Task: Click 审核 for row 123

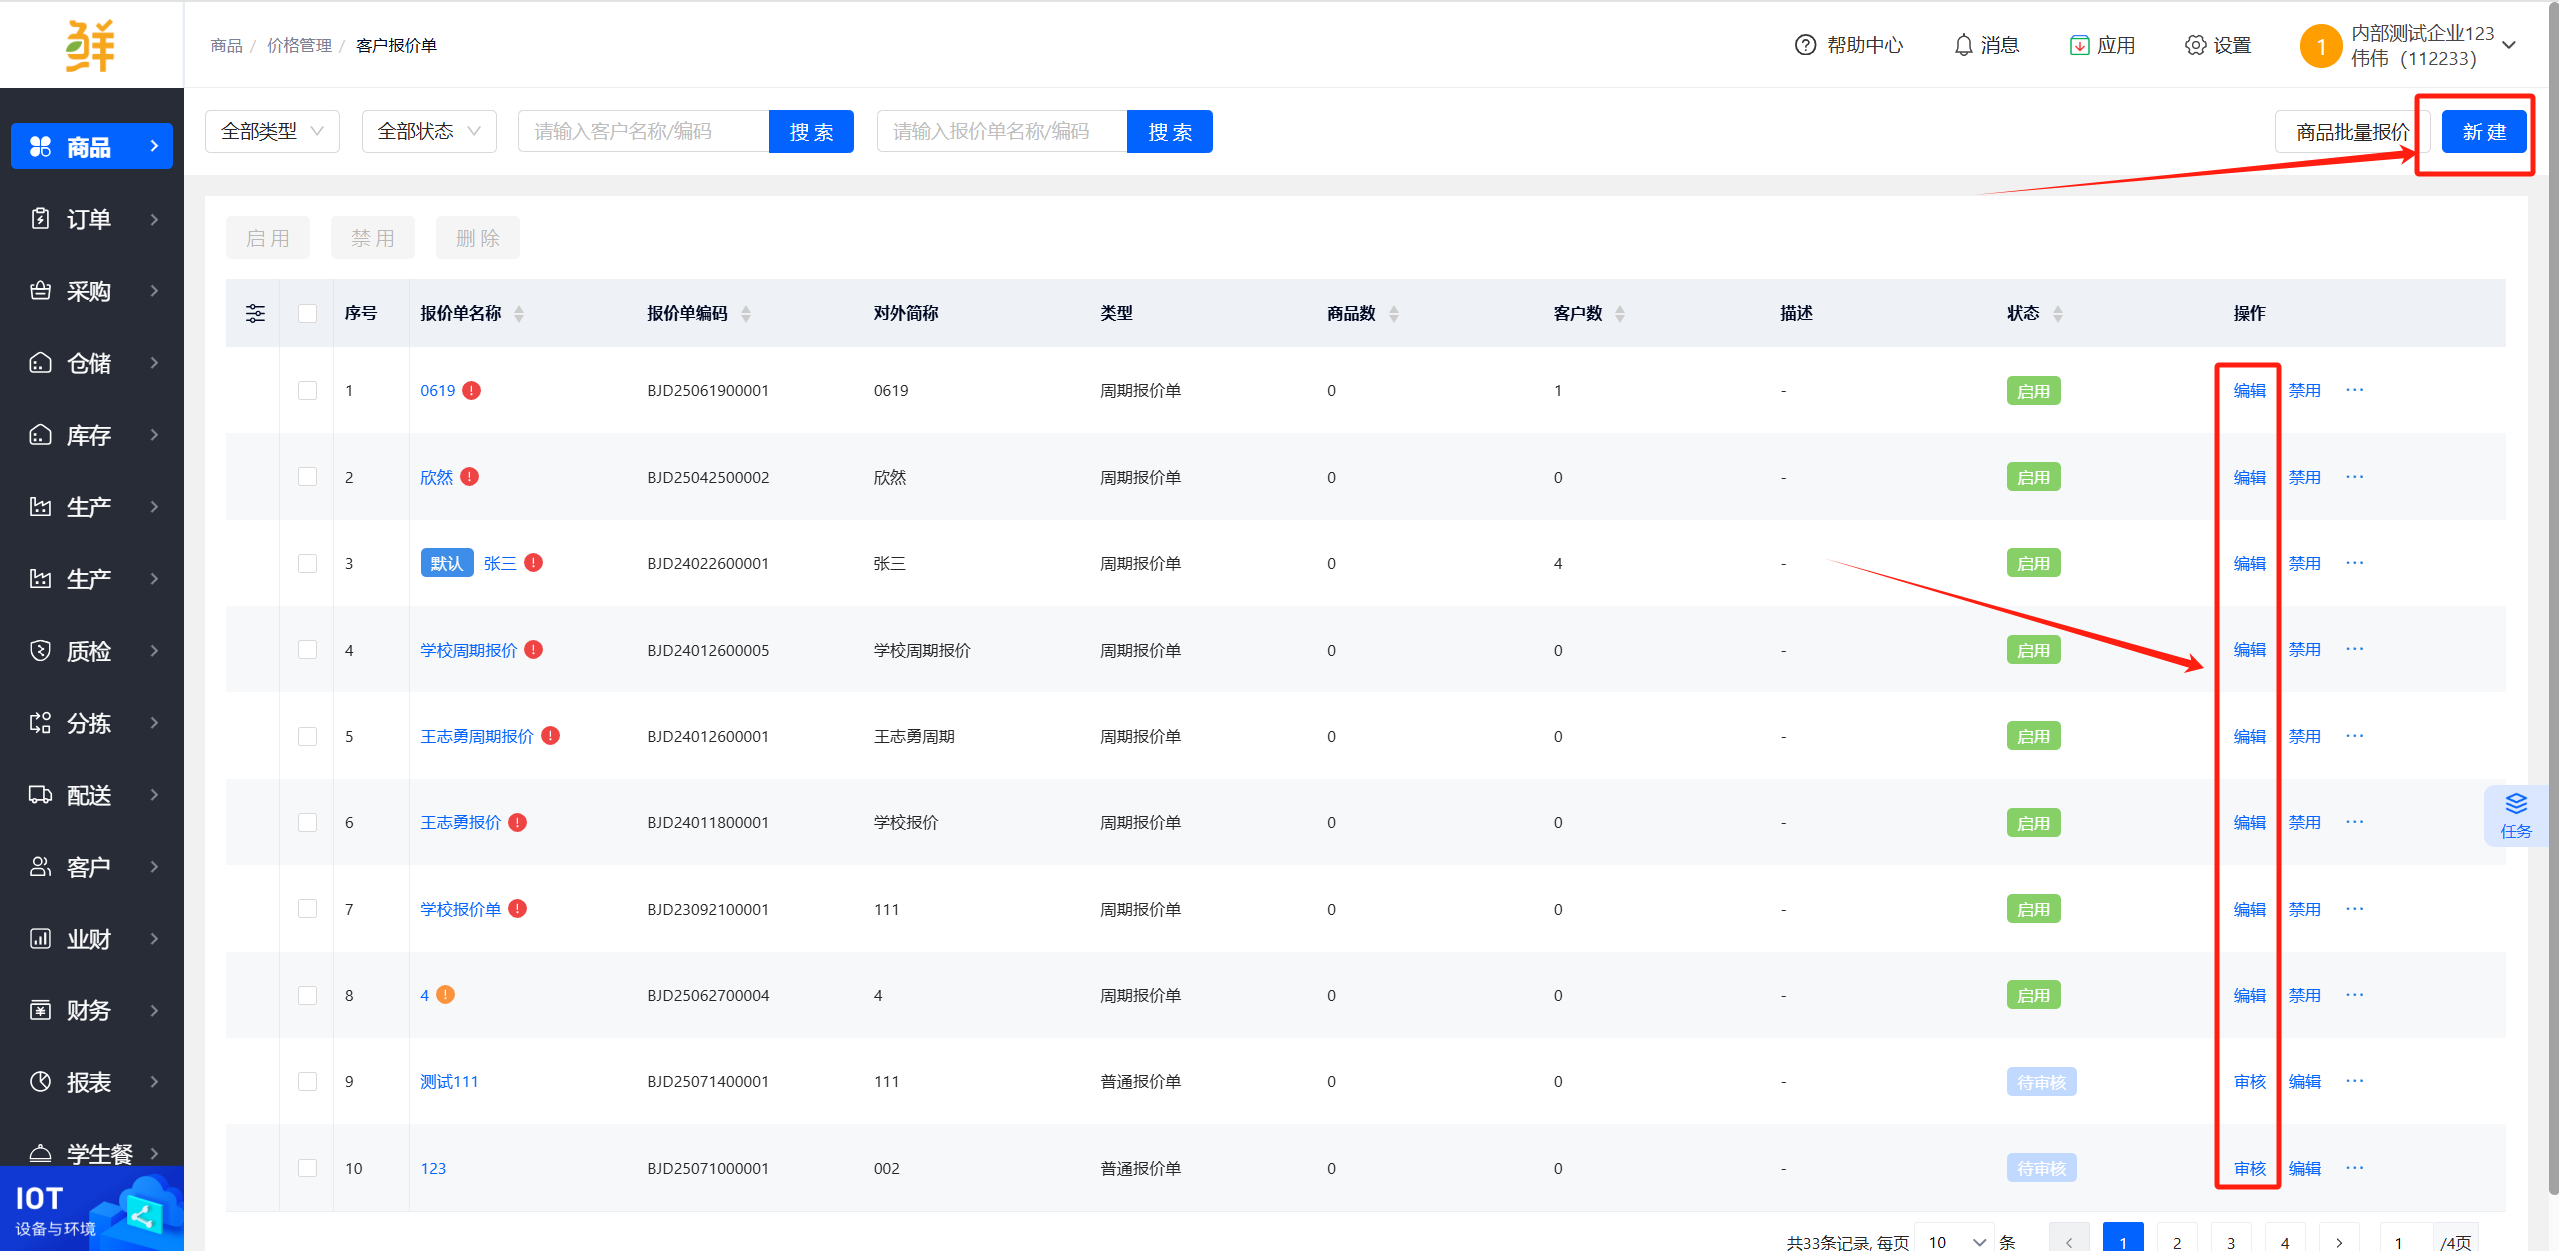Action: click(x=2250, y=1168)
